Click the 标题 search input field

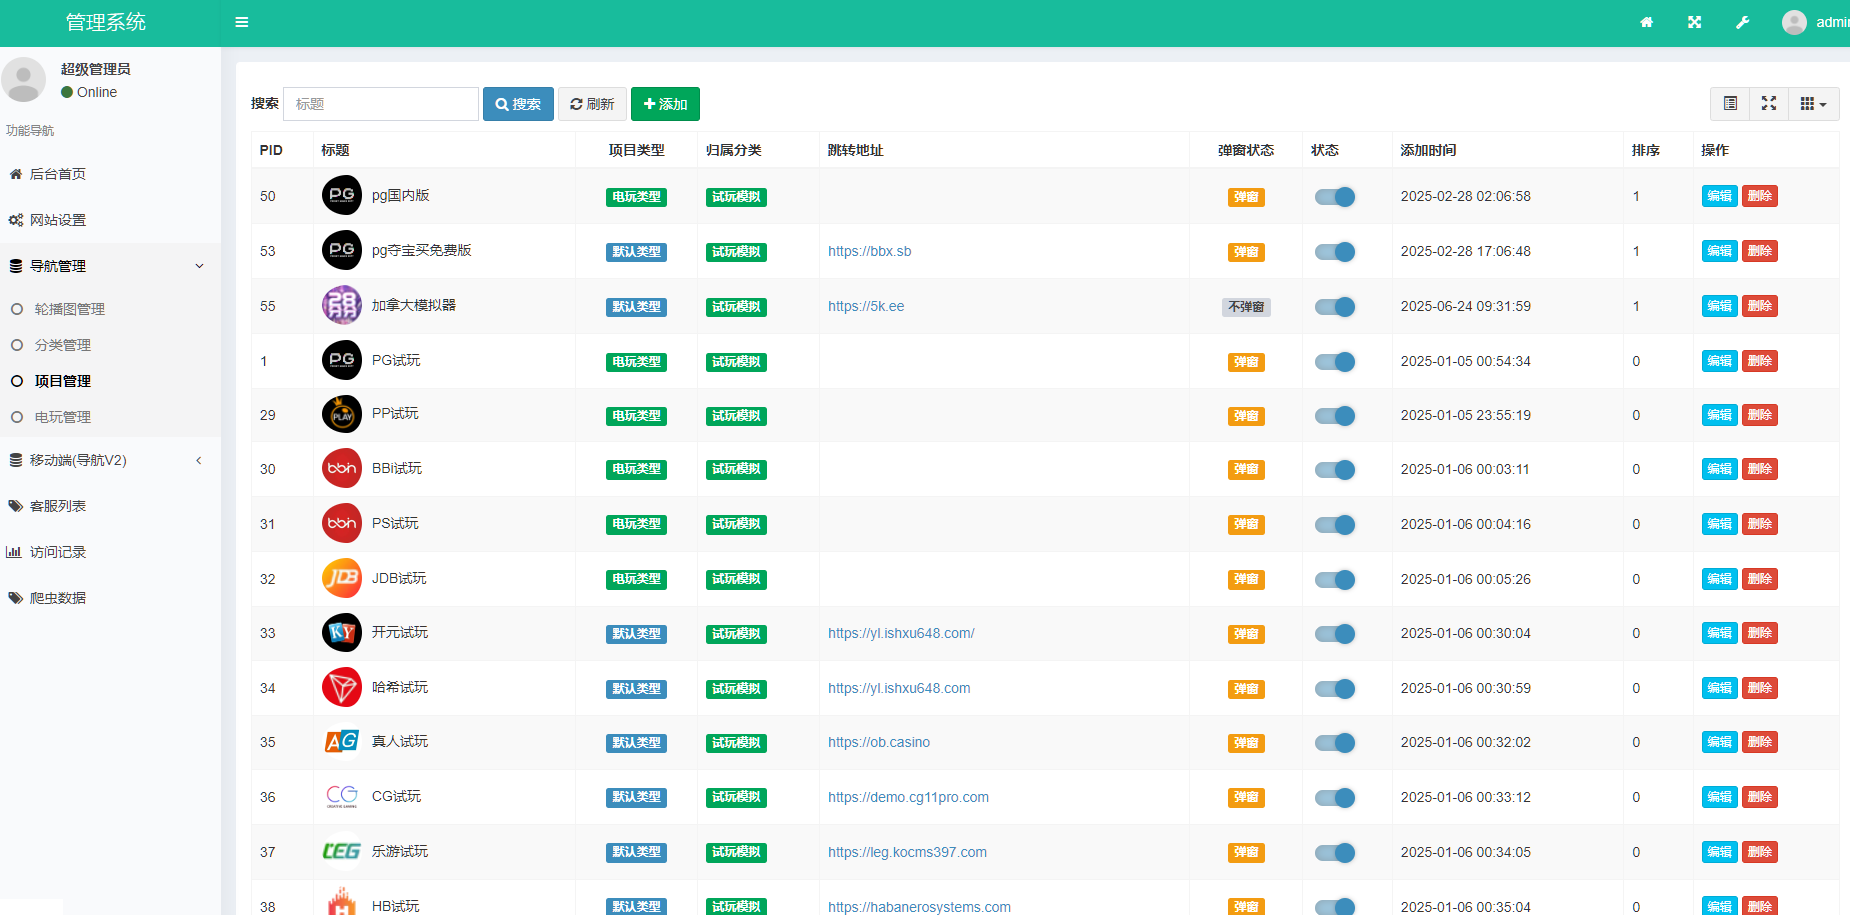coord(380,104)
